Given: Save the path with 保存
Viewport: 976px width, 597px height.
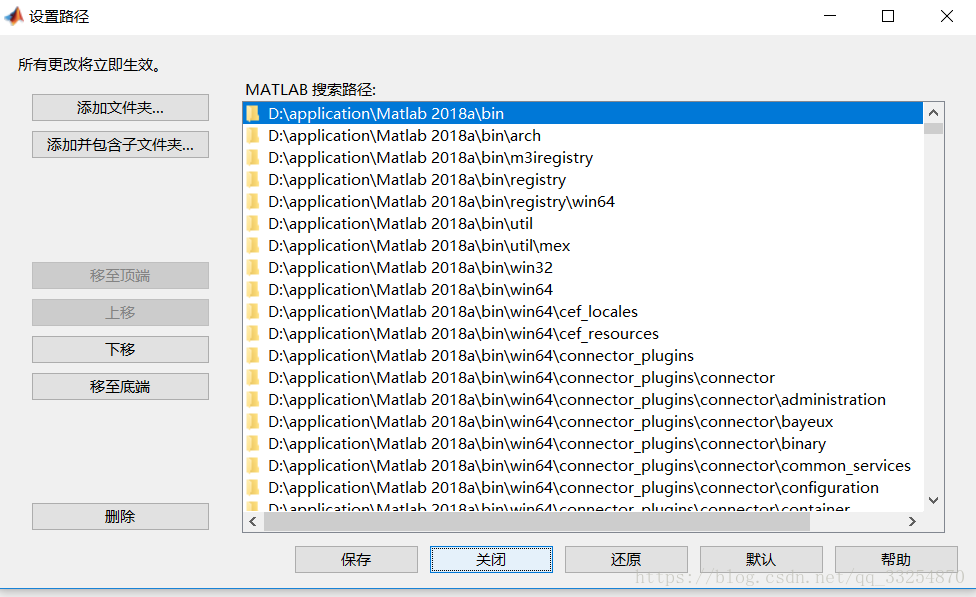Looking at the screenshot, I should (356, 560).
